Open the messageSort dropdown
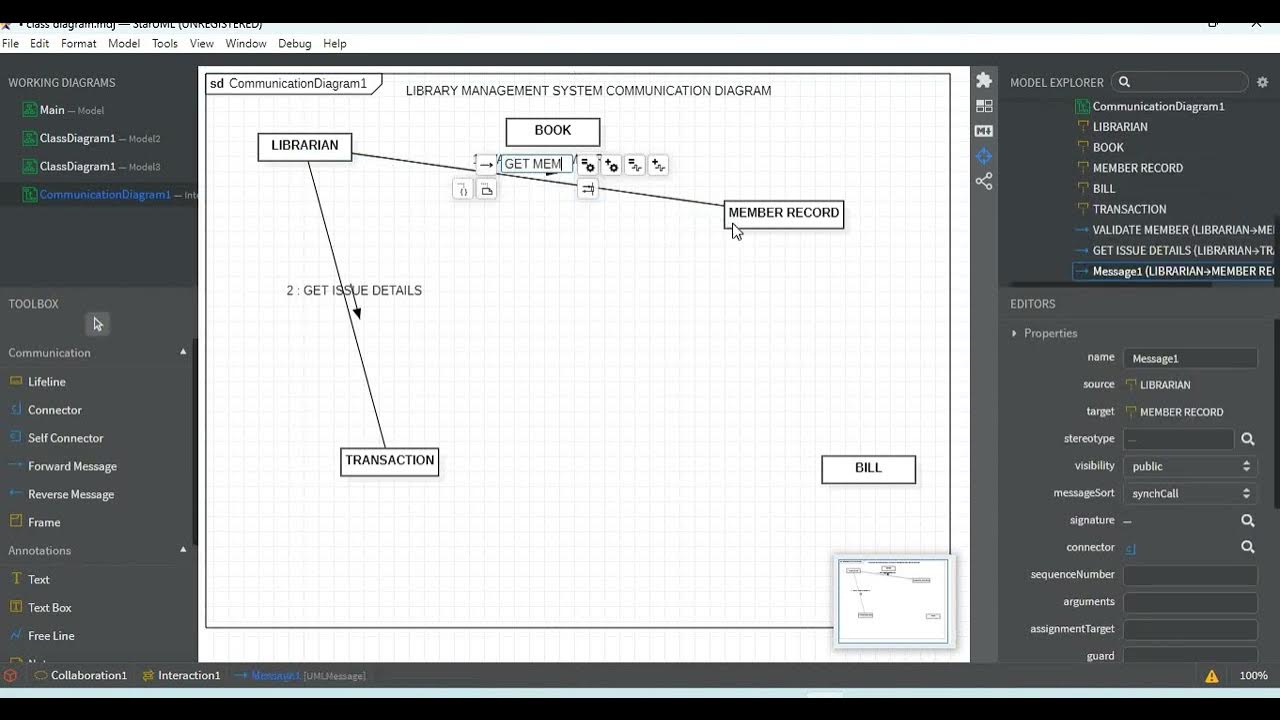Screen dimensions: 1280x720 [x=1190, y=493]
